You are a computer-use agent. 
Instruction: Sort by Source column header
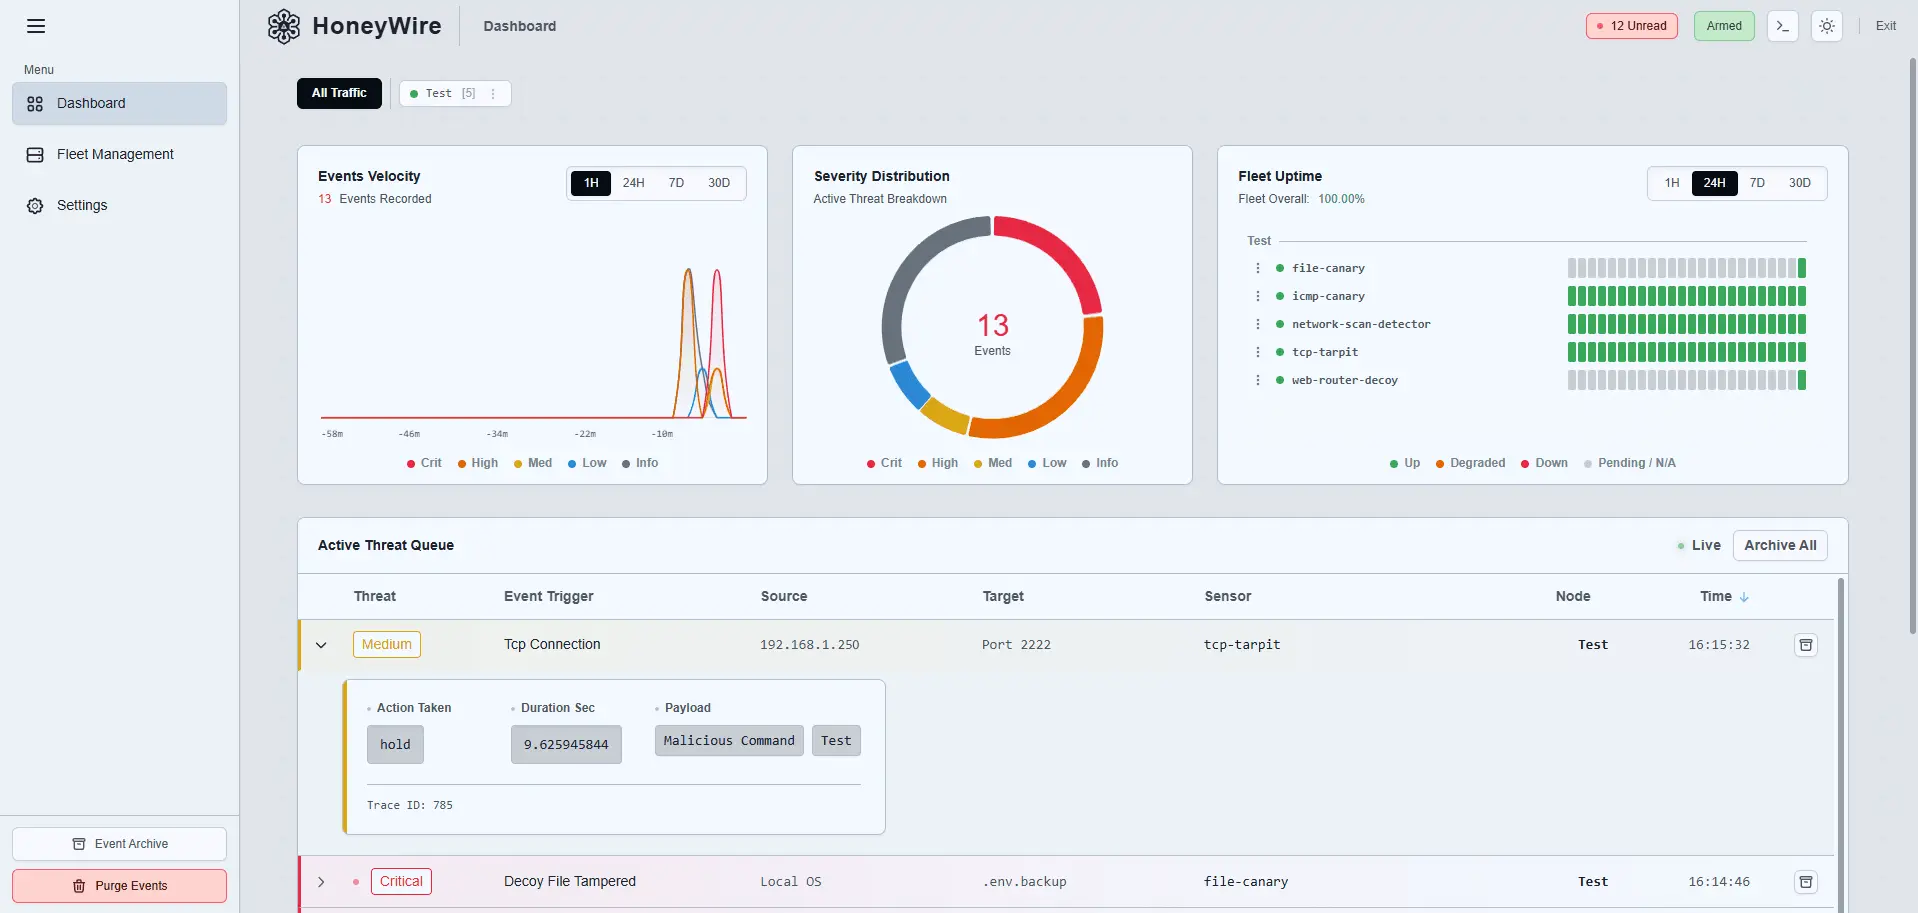pyautogui.click(x=784, y=597)
